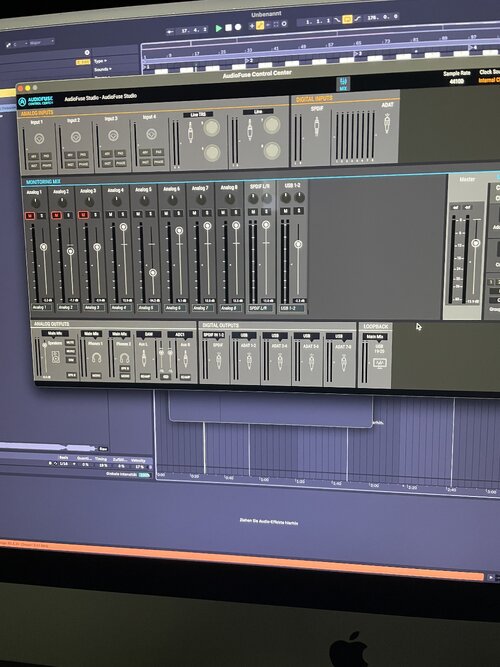Click the Analog 8 pan knob
The width and height of the screenshot is (500, 667).
pos(230,199)
